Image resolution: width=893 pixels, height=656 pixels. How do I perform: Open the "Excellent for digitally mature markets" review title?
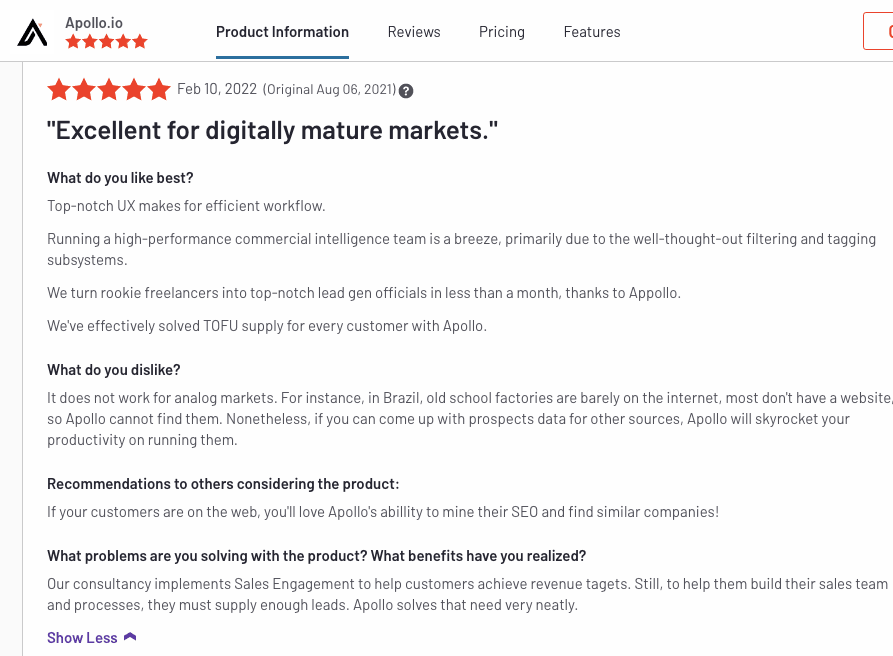[x=272, y=130]
